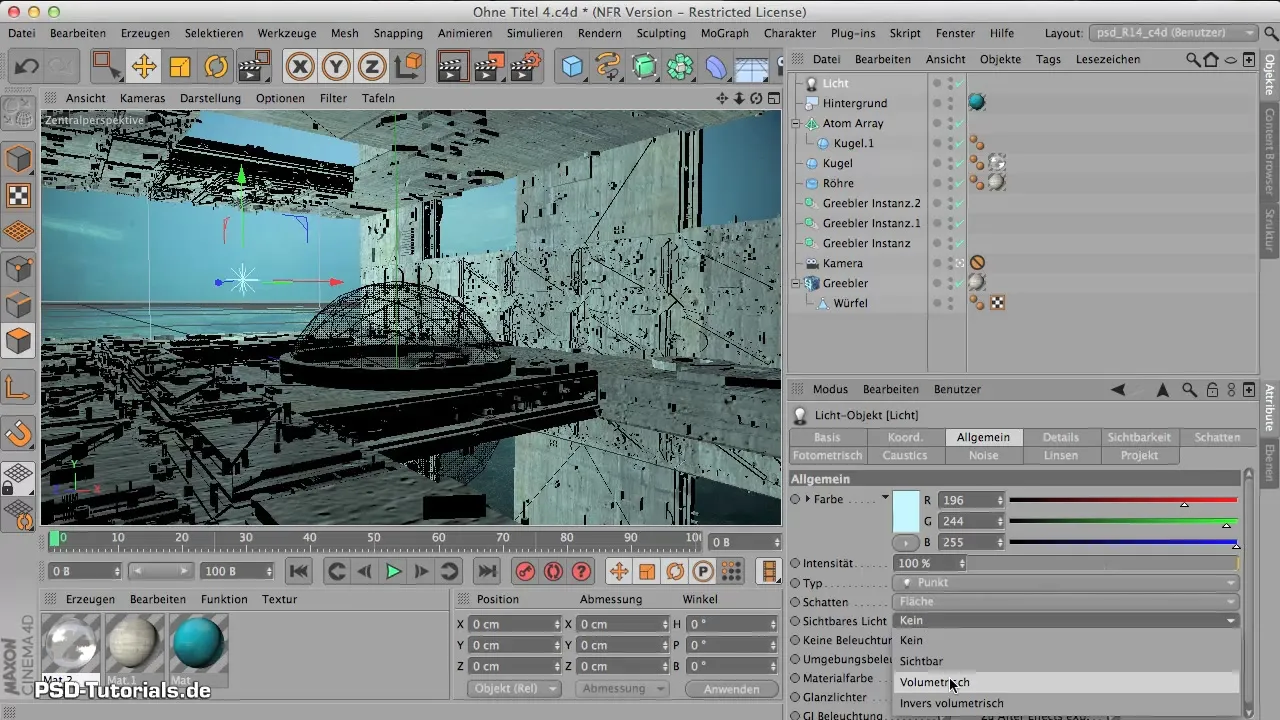Click the world coordinate system icon
The image size is (1280, 720).
coord(409,67)
